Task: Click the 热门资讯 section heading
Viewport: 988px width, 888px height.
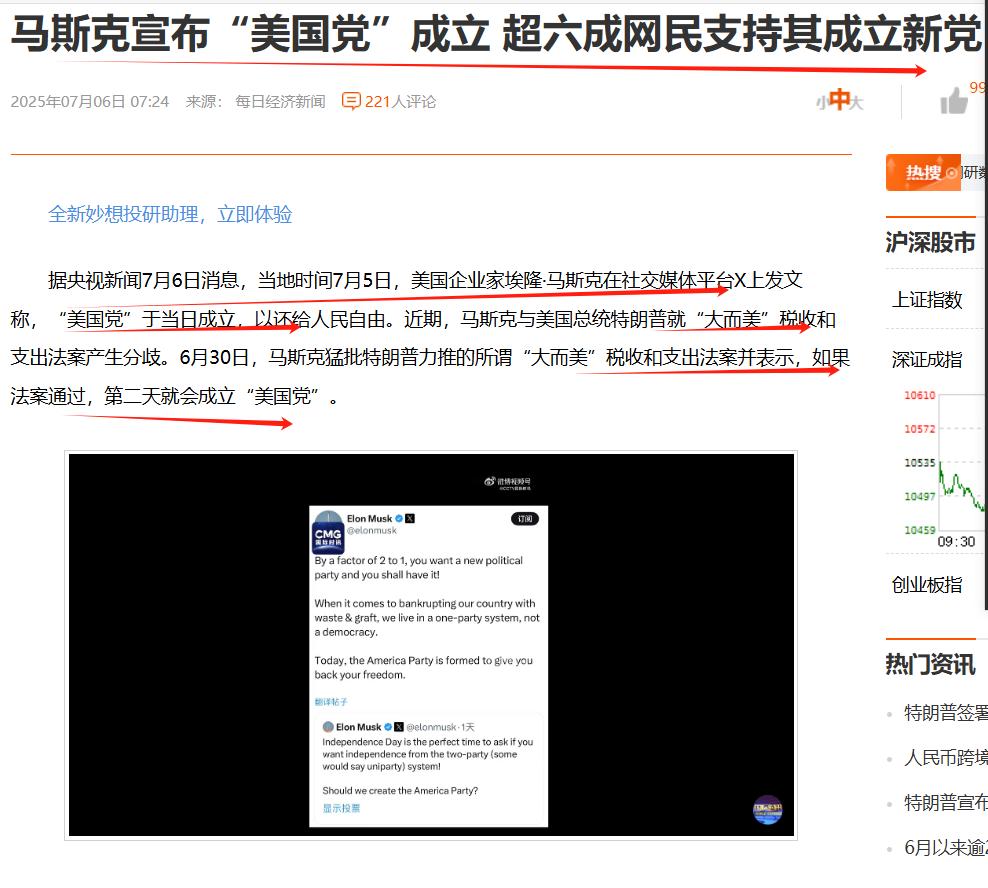Action: pos(930,664)
